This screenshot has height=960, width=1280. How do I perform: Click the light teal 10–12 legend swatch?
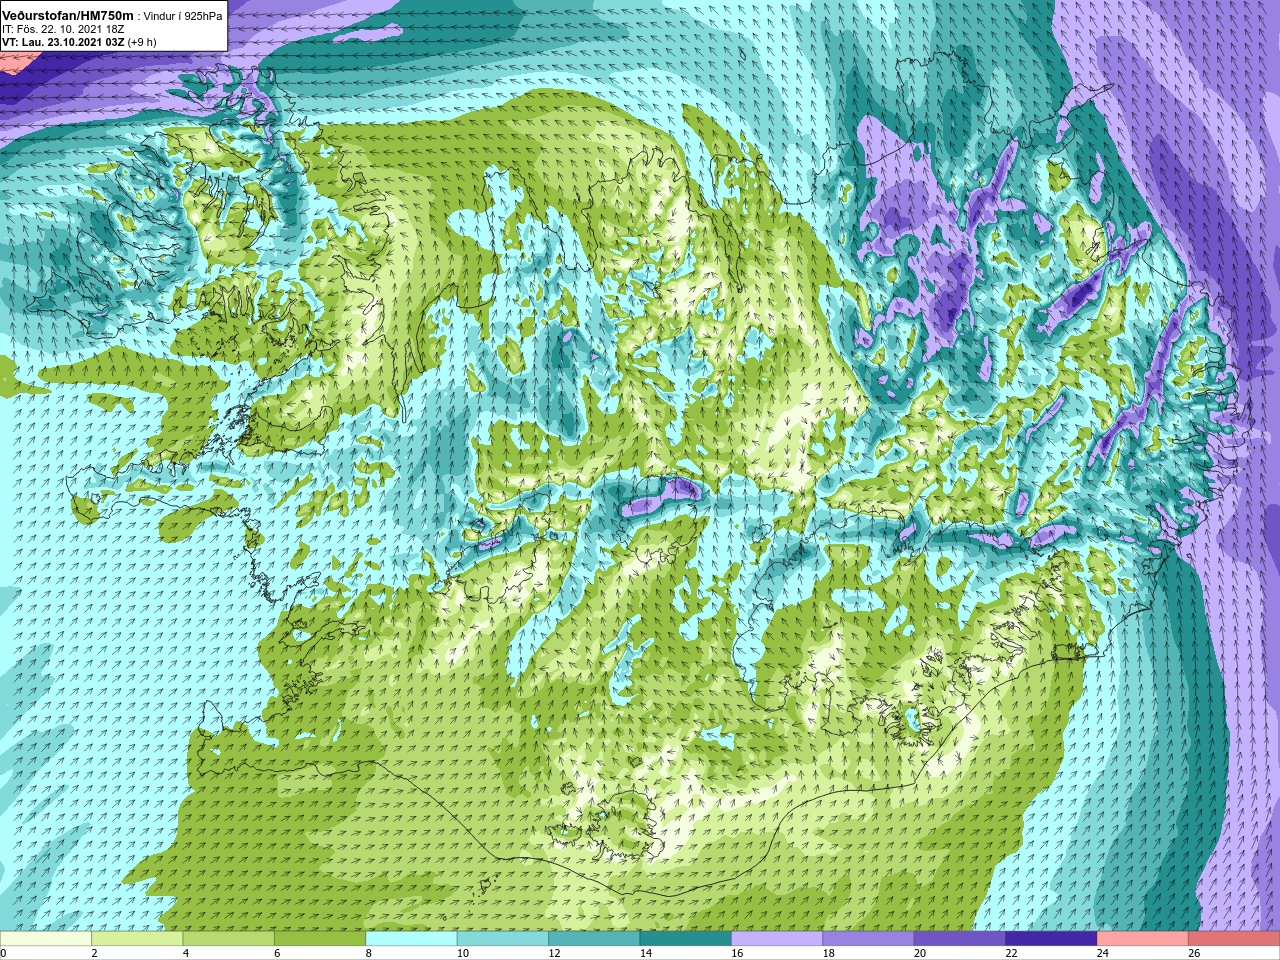(503, 939)
